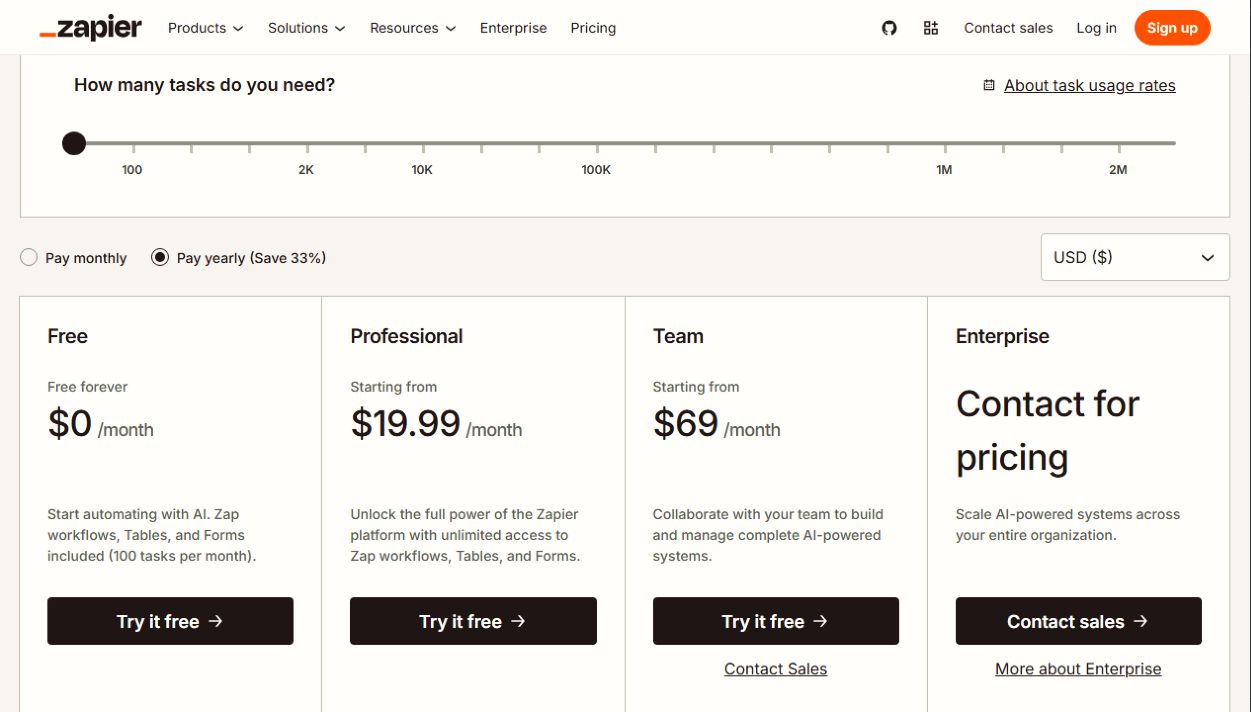This screenshot has width=1251, height=712.
Task: Click Try it free under Free plan
Action: point(170,621)
